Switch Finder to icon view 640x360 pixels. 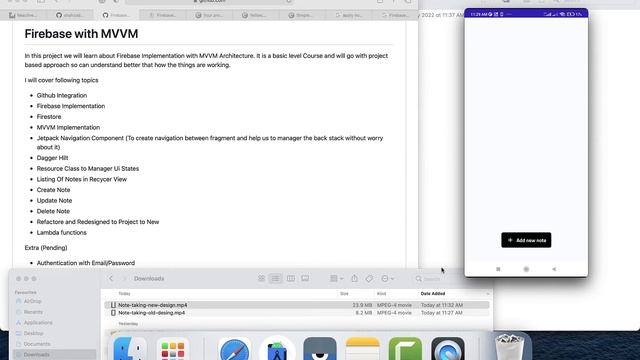tap(261, 279)
